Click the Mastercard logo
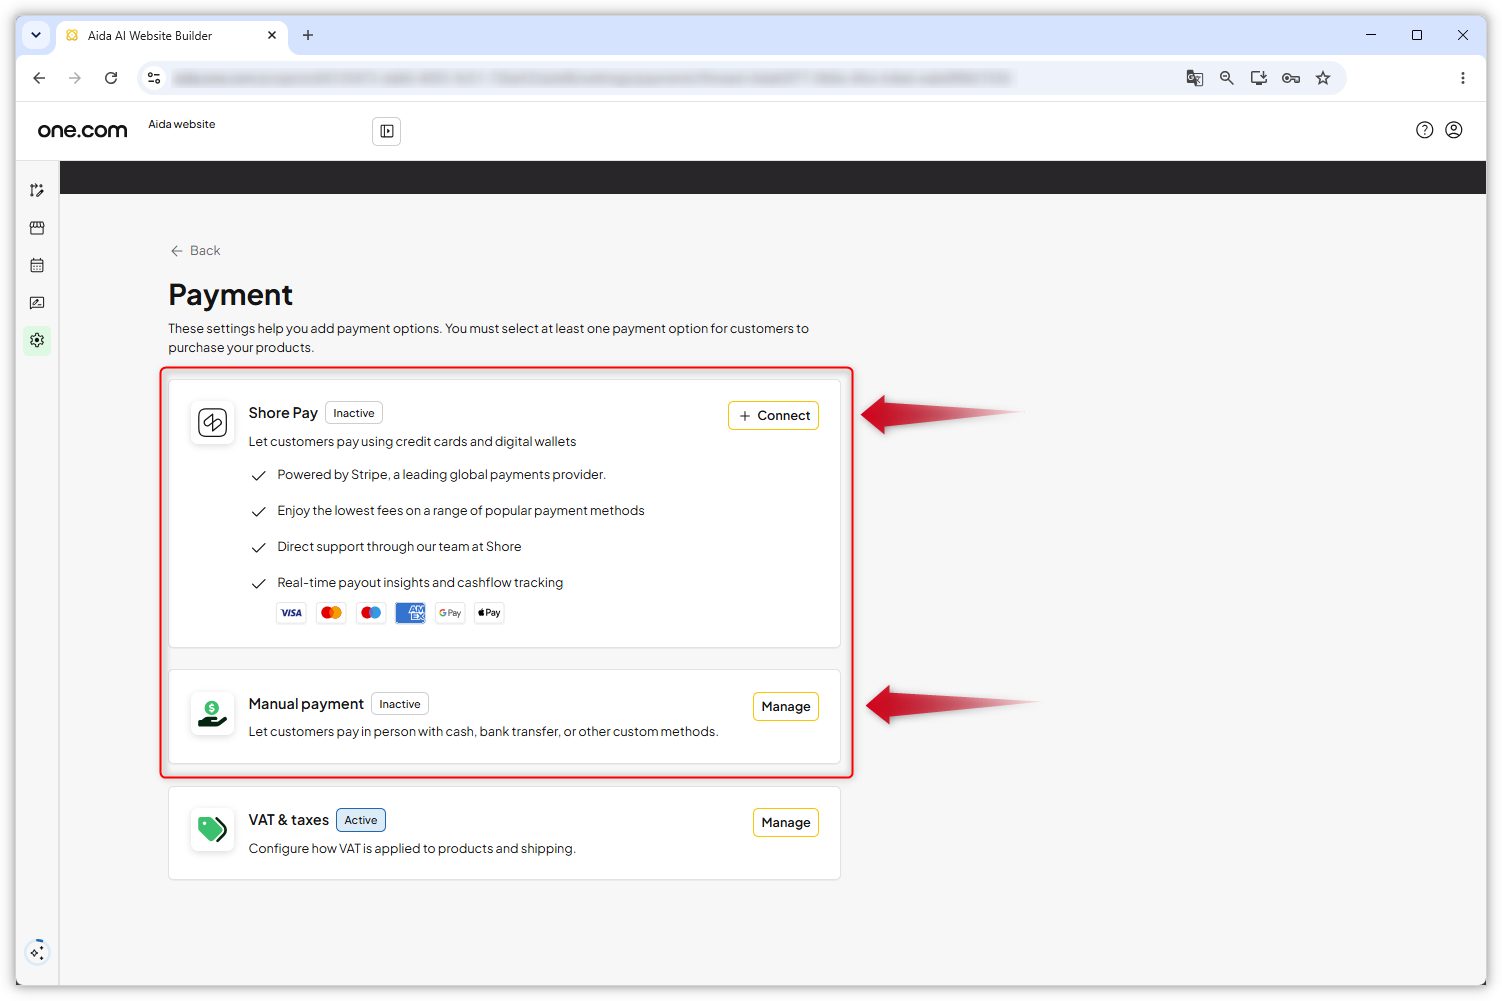 pyautogui.click(x=331, y=613)
